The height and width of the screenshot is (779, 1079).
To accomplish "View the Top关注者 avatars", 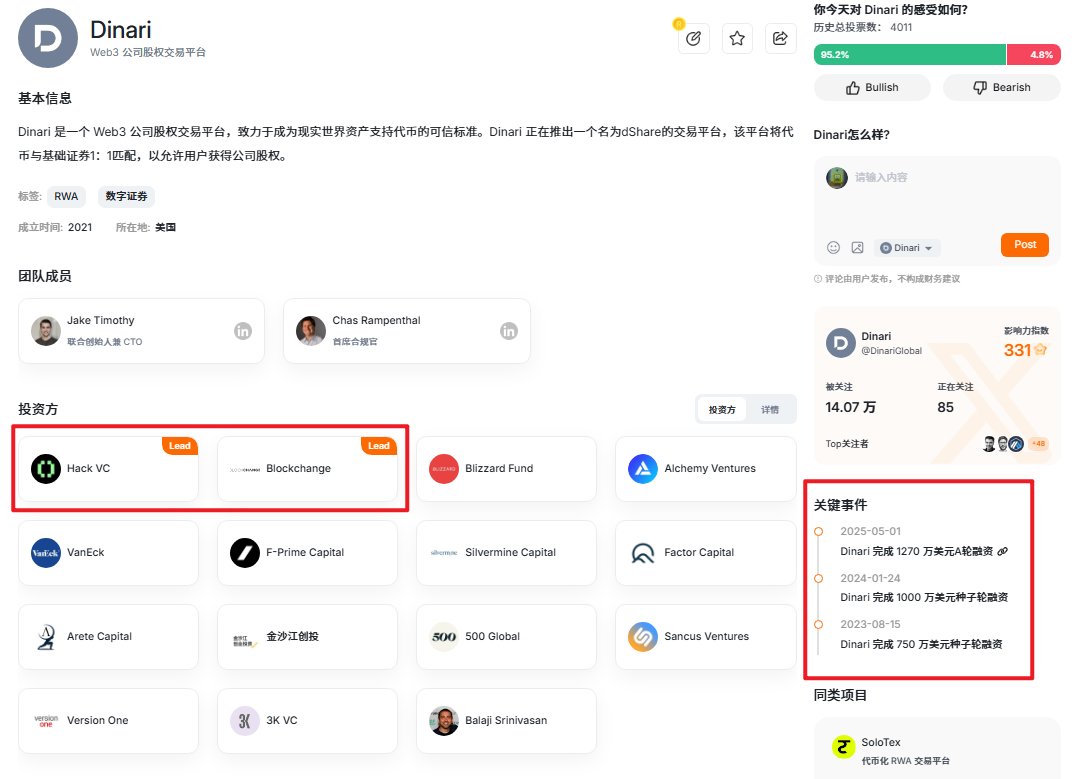I will tap(1003, 444).
